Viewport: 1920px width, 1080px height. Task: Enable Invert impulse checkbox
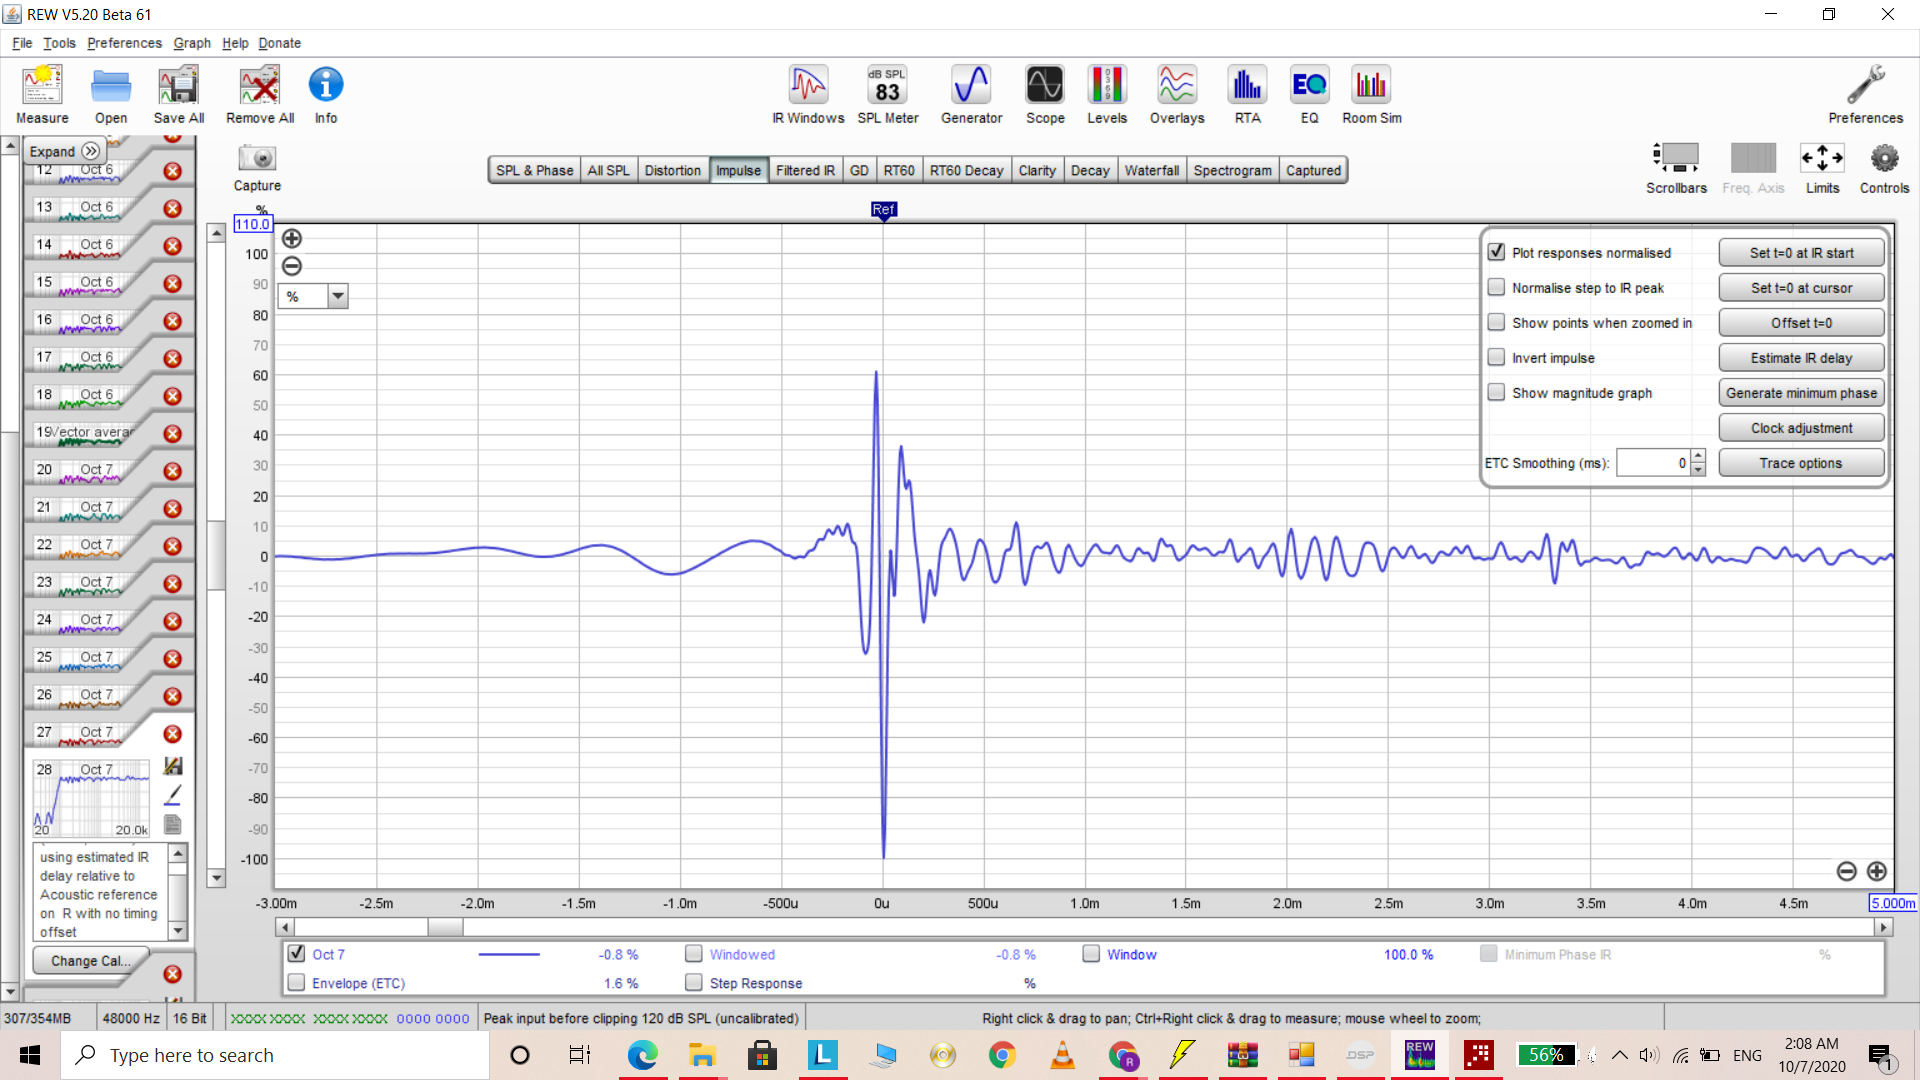coord(1496,357)
